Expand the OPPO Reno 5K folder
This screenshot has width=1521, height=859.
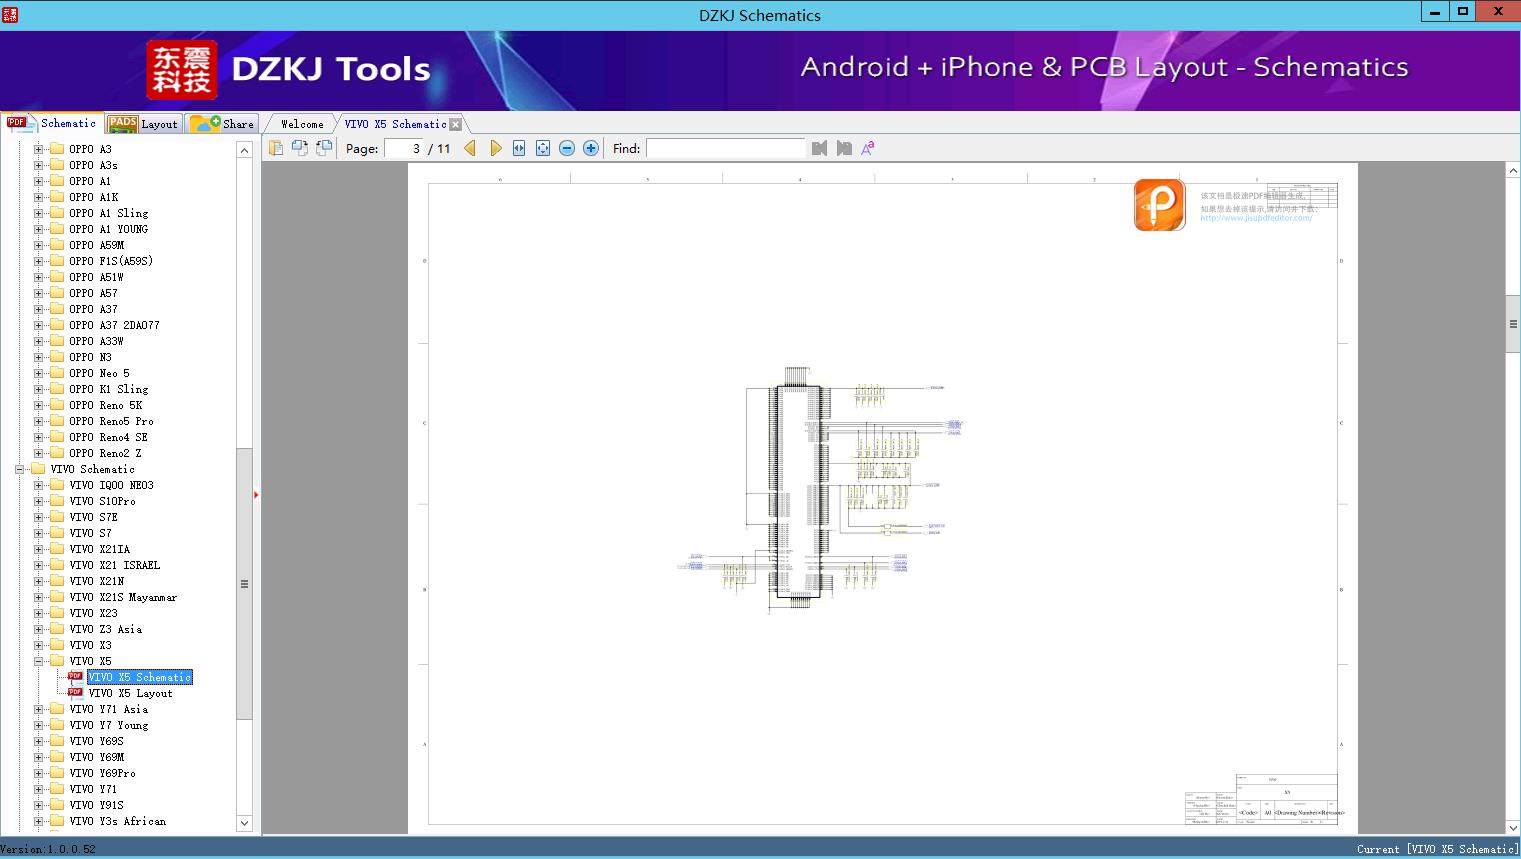tap(39, 405)
